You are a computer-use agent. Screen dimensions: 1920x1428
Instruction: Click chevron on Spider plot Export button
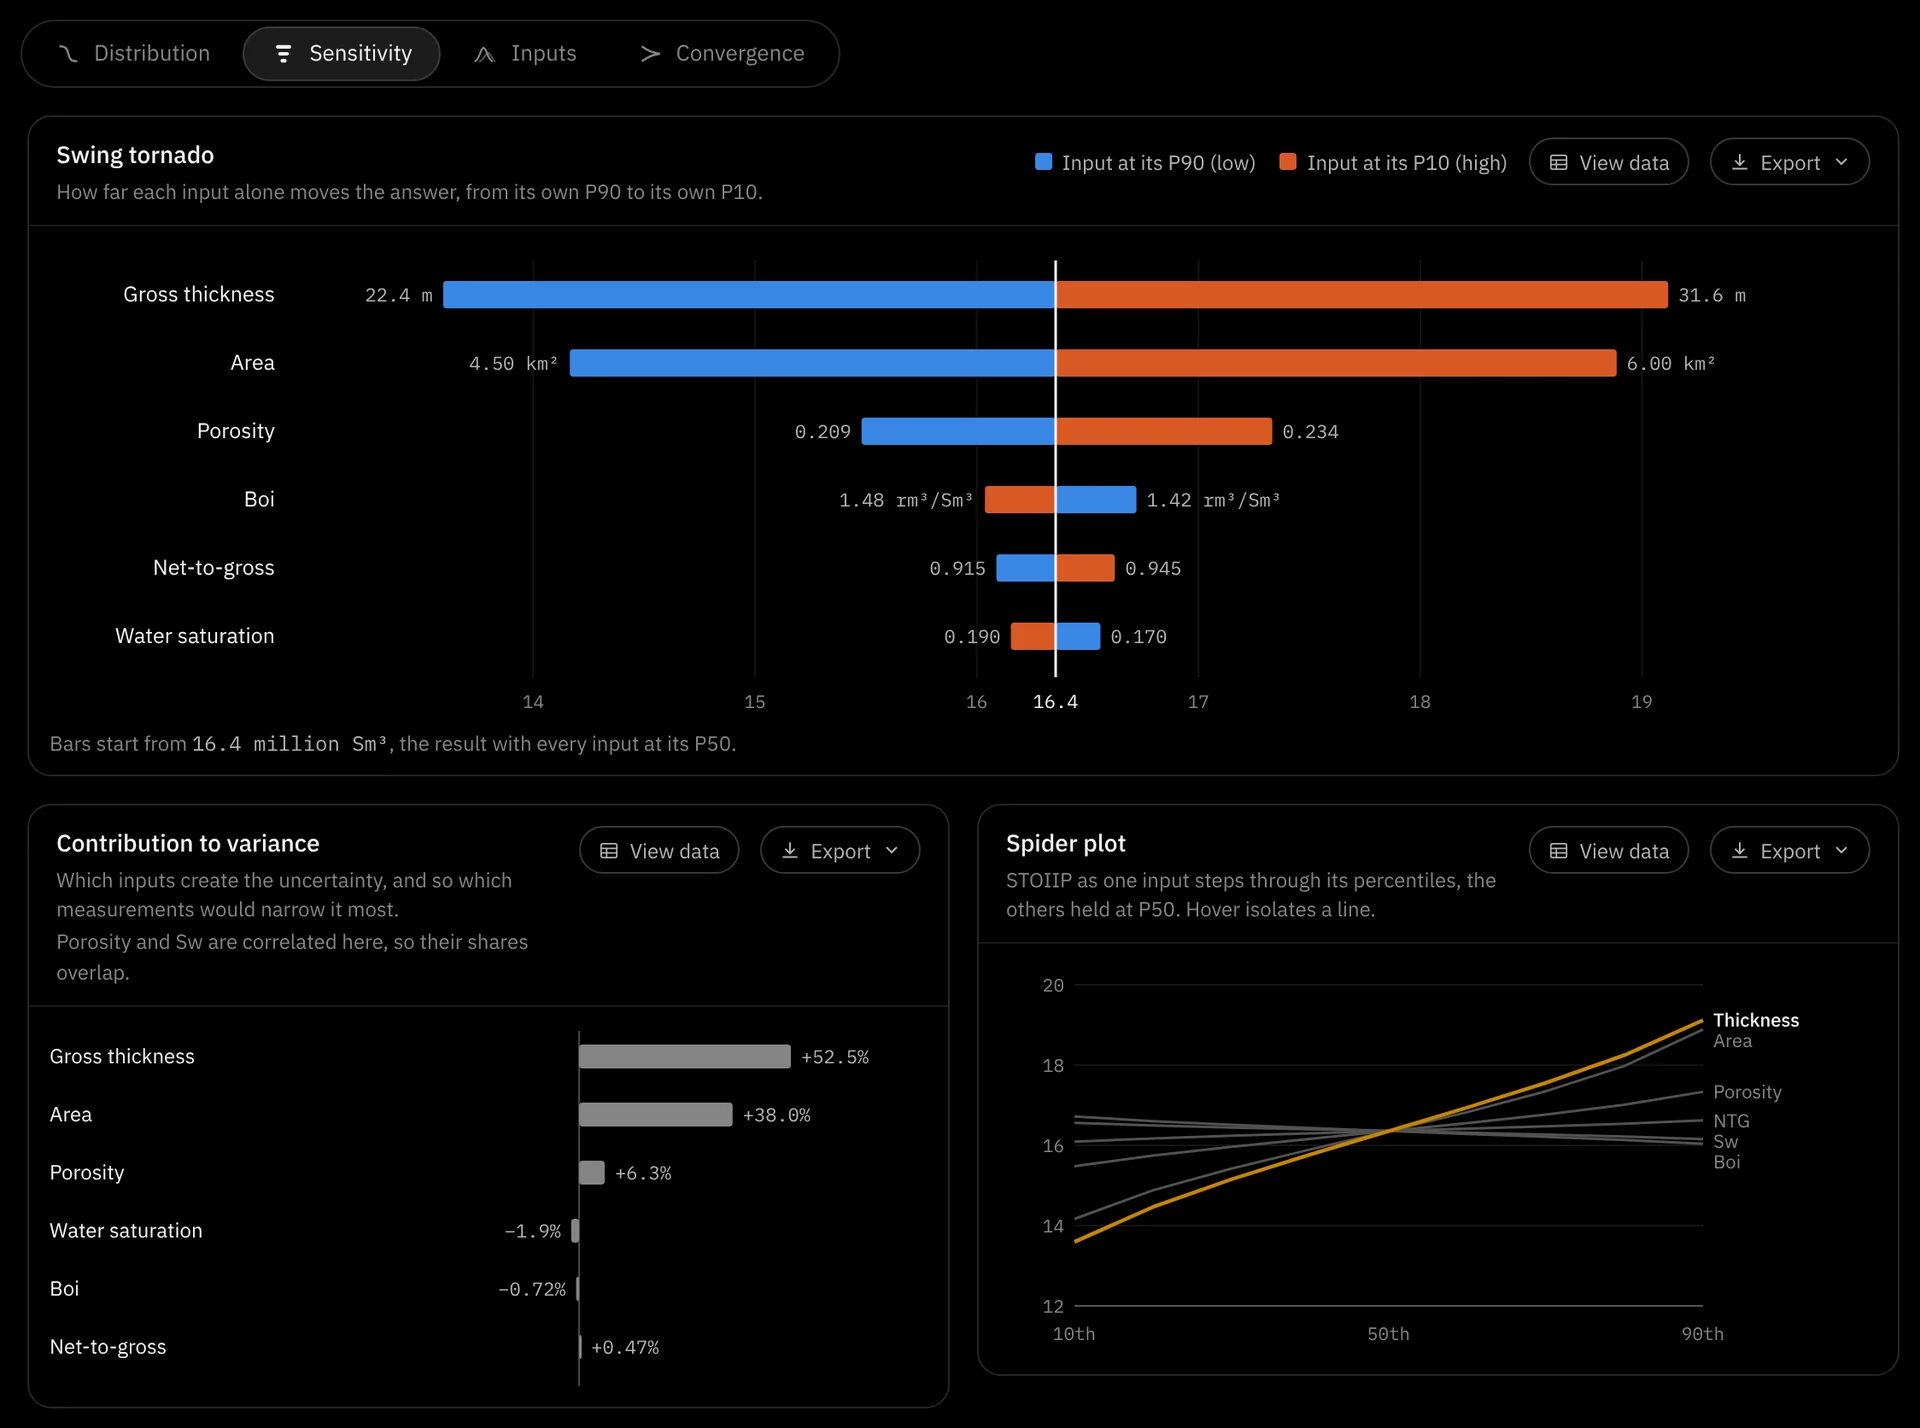coord(1841,850)
